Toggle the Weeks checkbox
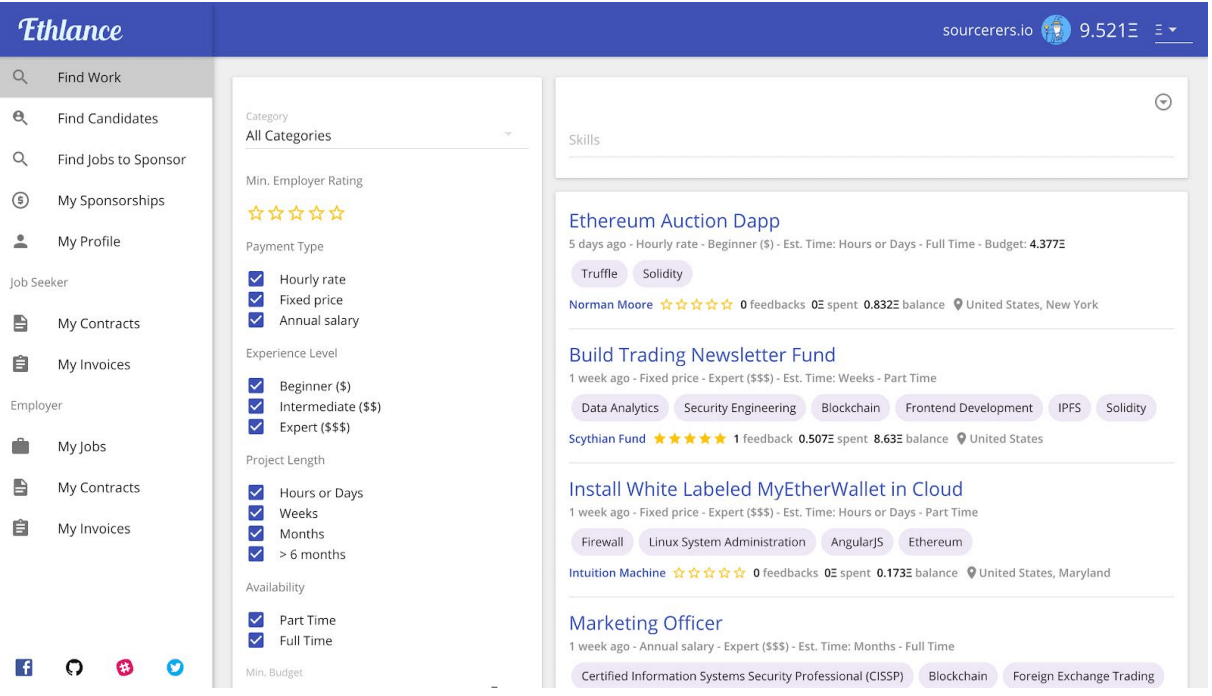The height and width of the screenshot is (696, 1212). click(x=256, y=513)
